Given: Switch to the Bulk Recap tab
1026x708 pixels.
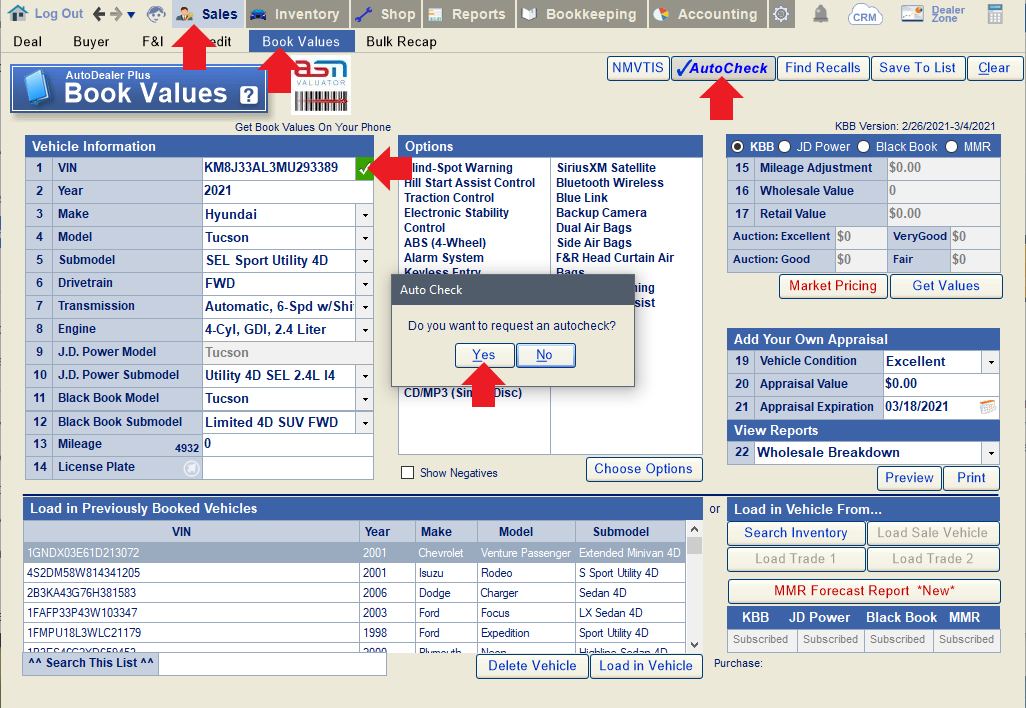Looking at the screenshot, I should [x=401, y=41].
